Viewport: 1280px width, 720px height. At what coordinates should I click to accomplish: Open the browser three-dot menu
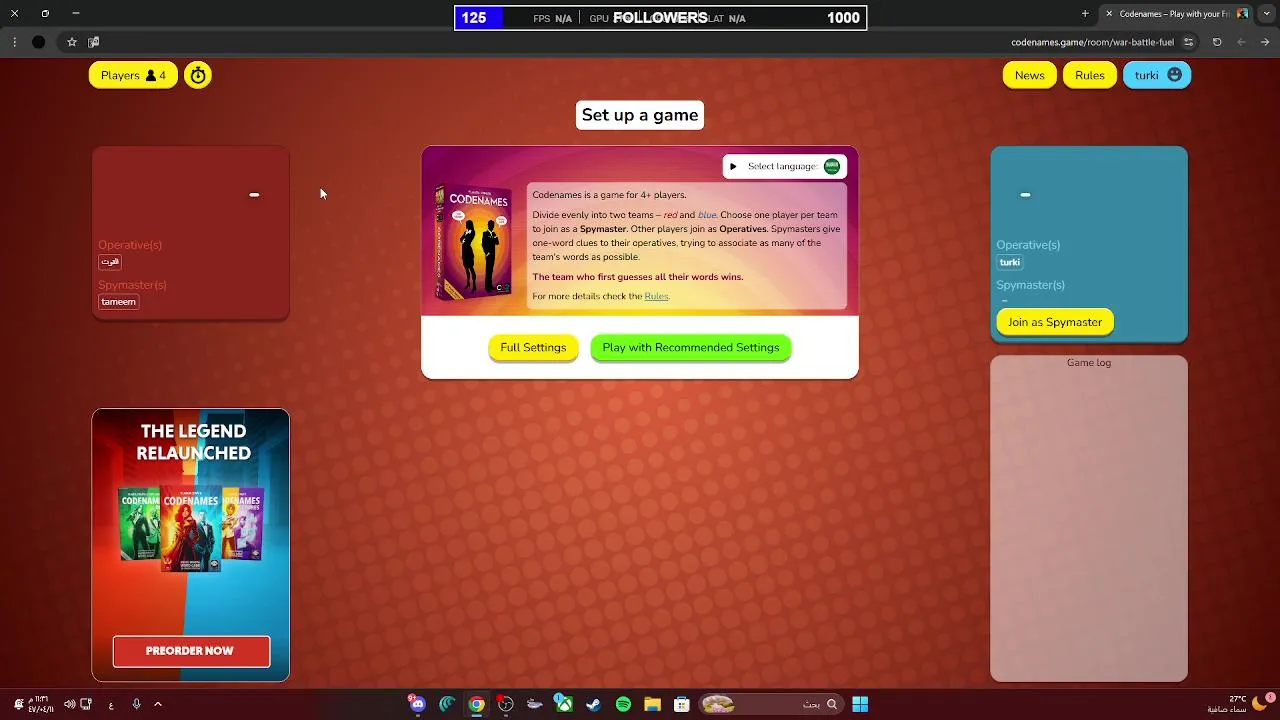pyautogui.click(x=14, y=42)
